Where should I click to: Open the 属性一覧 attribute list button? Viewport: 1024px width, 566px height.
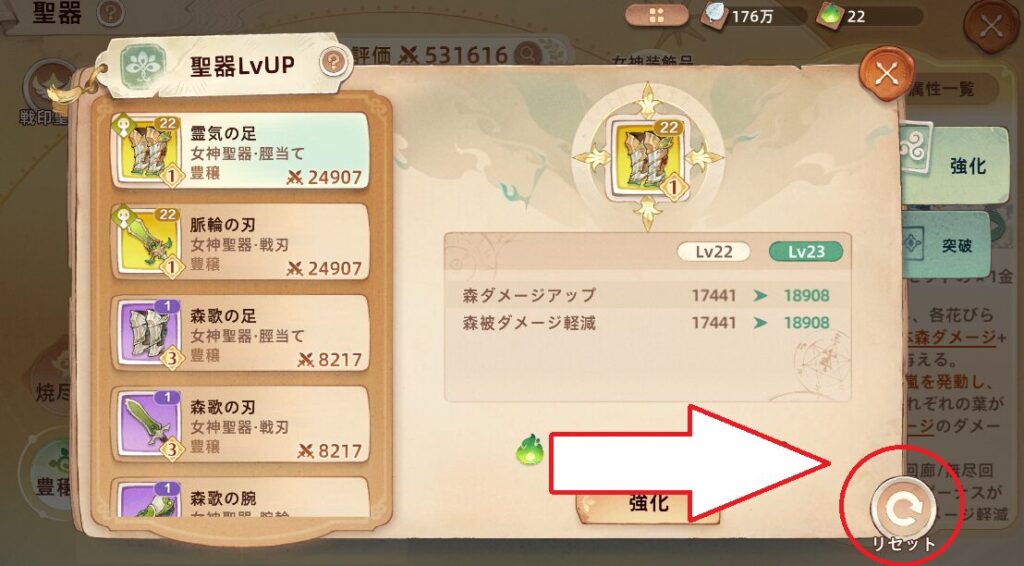click(x=951, y=87)
